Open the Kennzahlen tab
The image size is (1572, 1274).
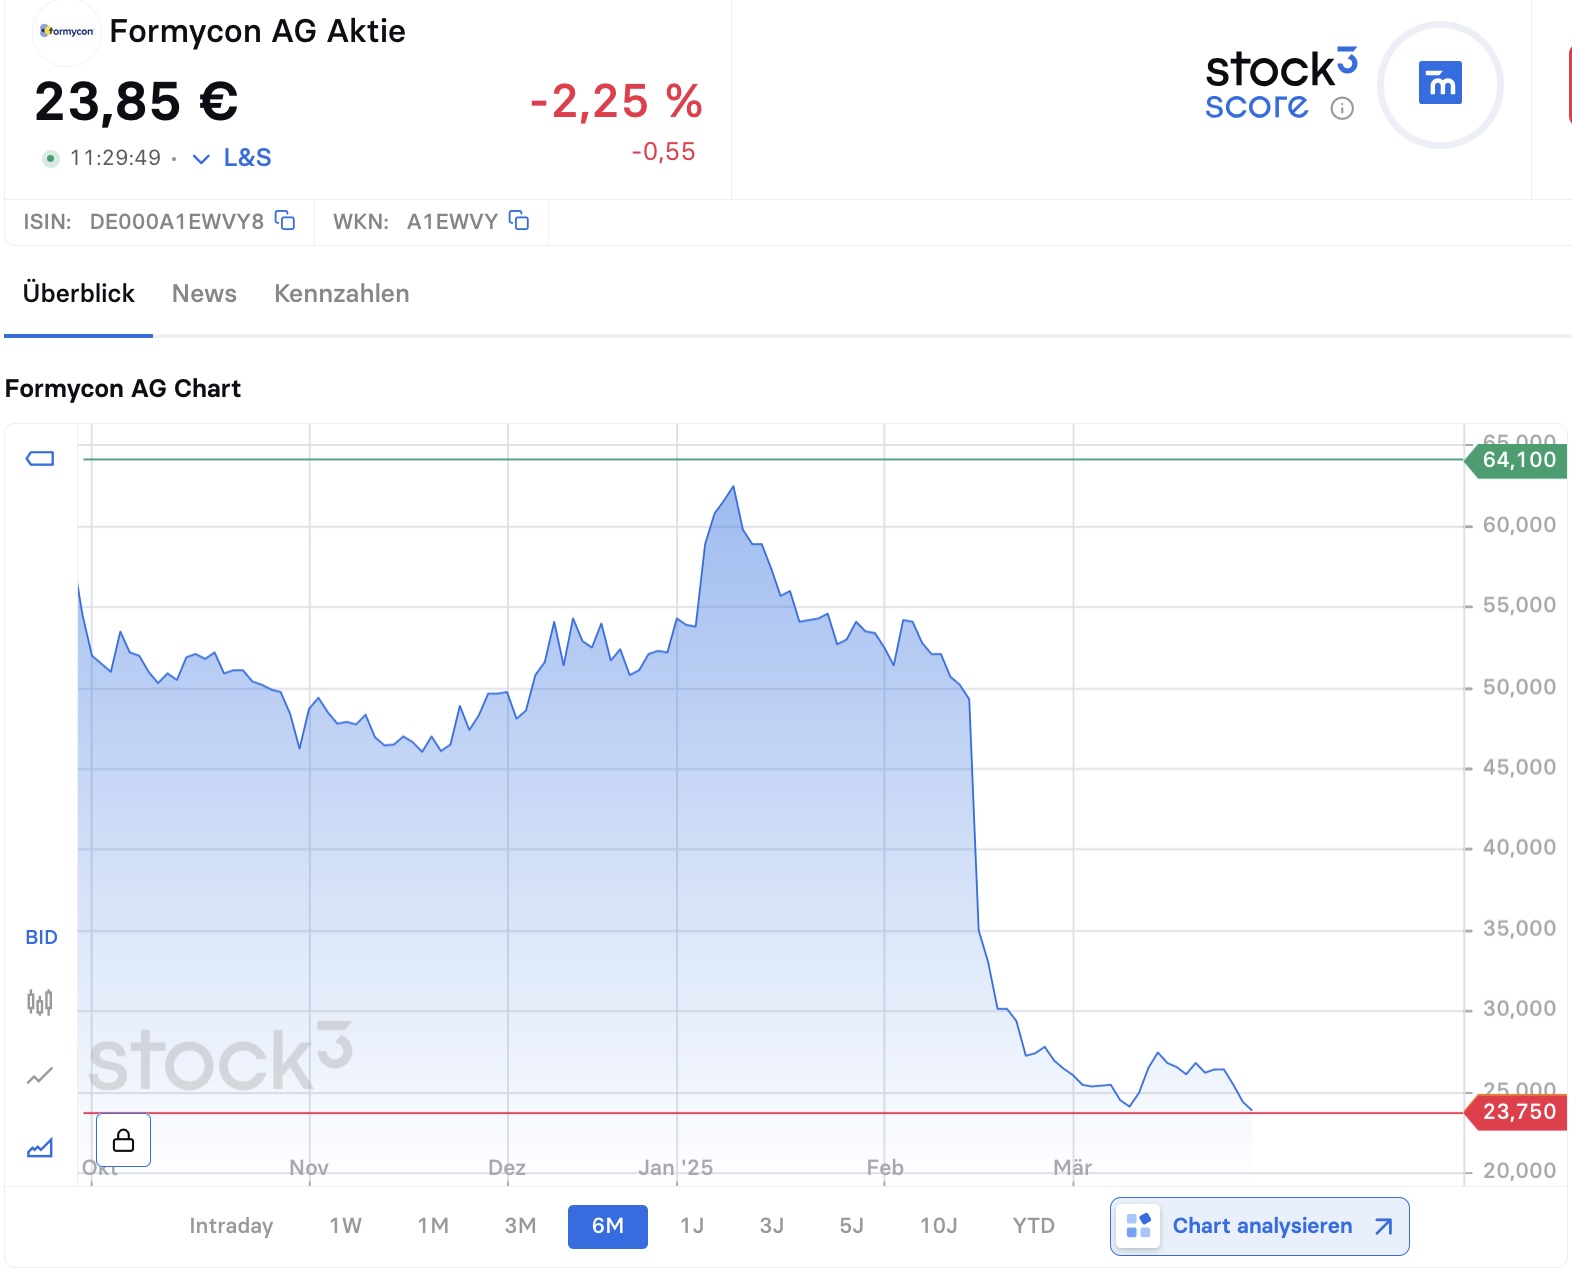[342, 293]
